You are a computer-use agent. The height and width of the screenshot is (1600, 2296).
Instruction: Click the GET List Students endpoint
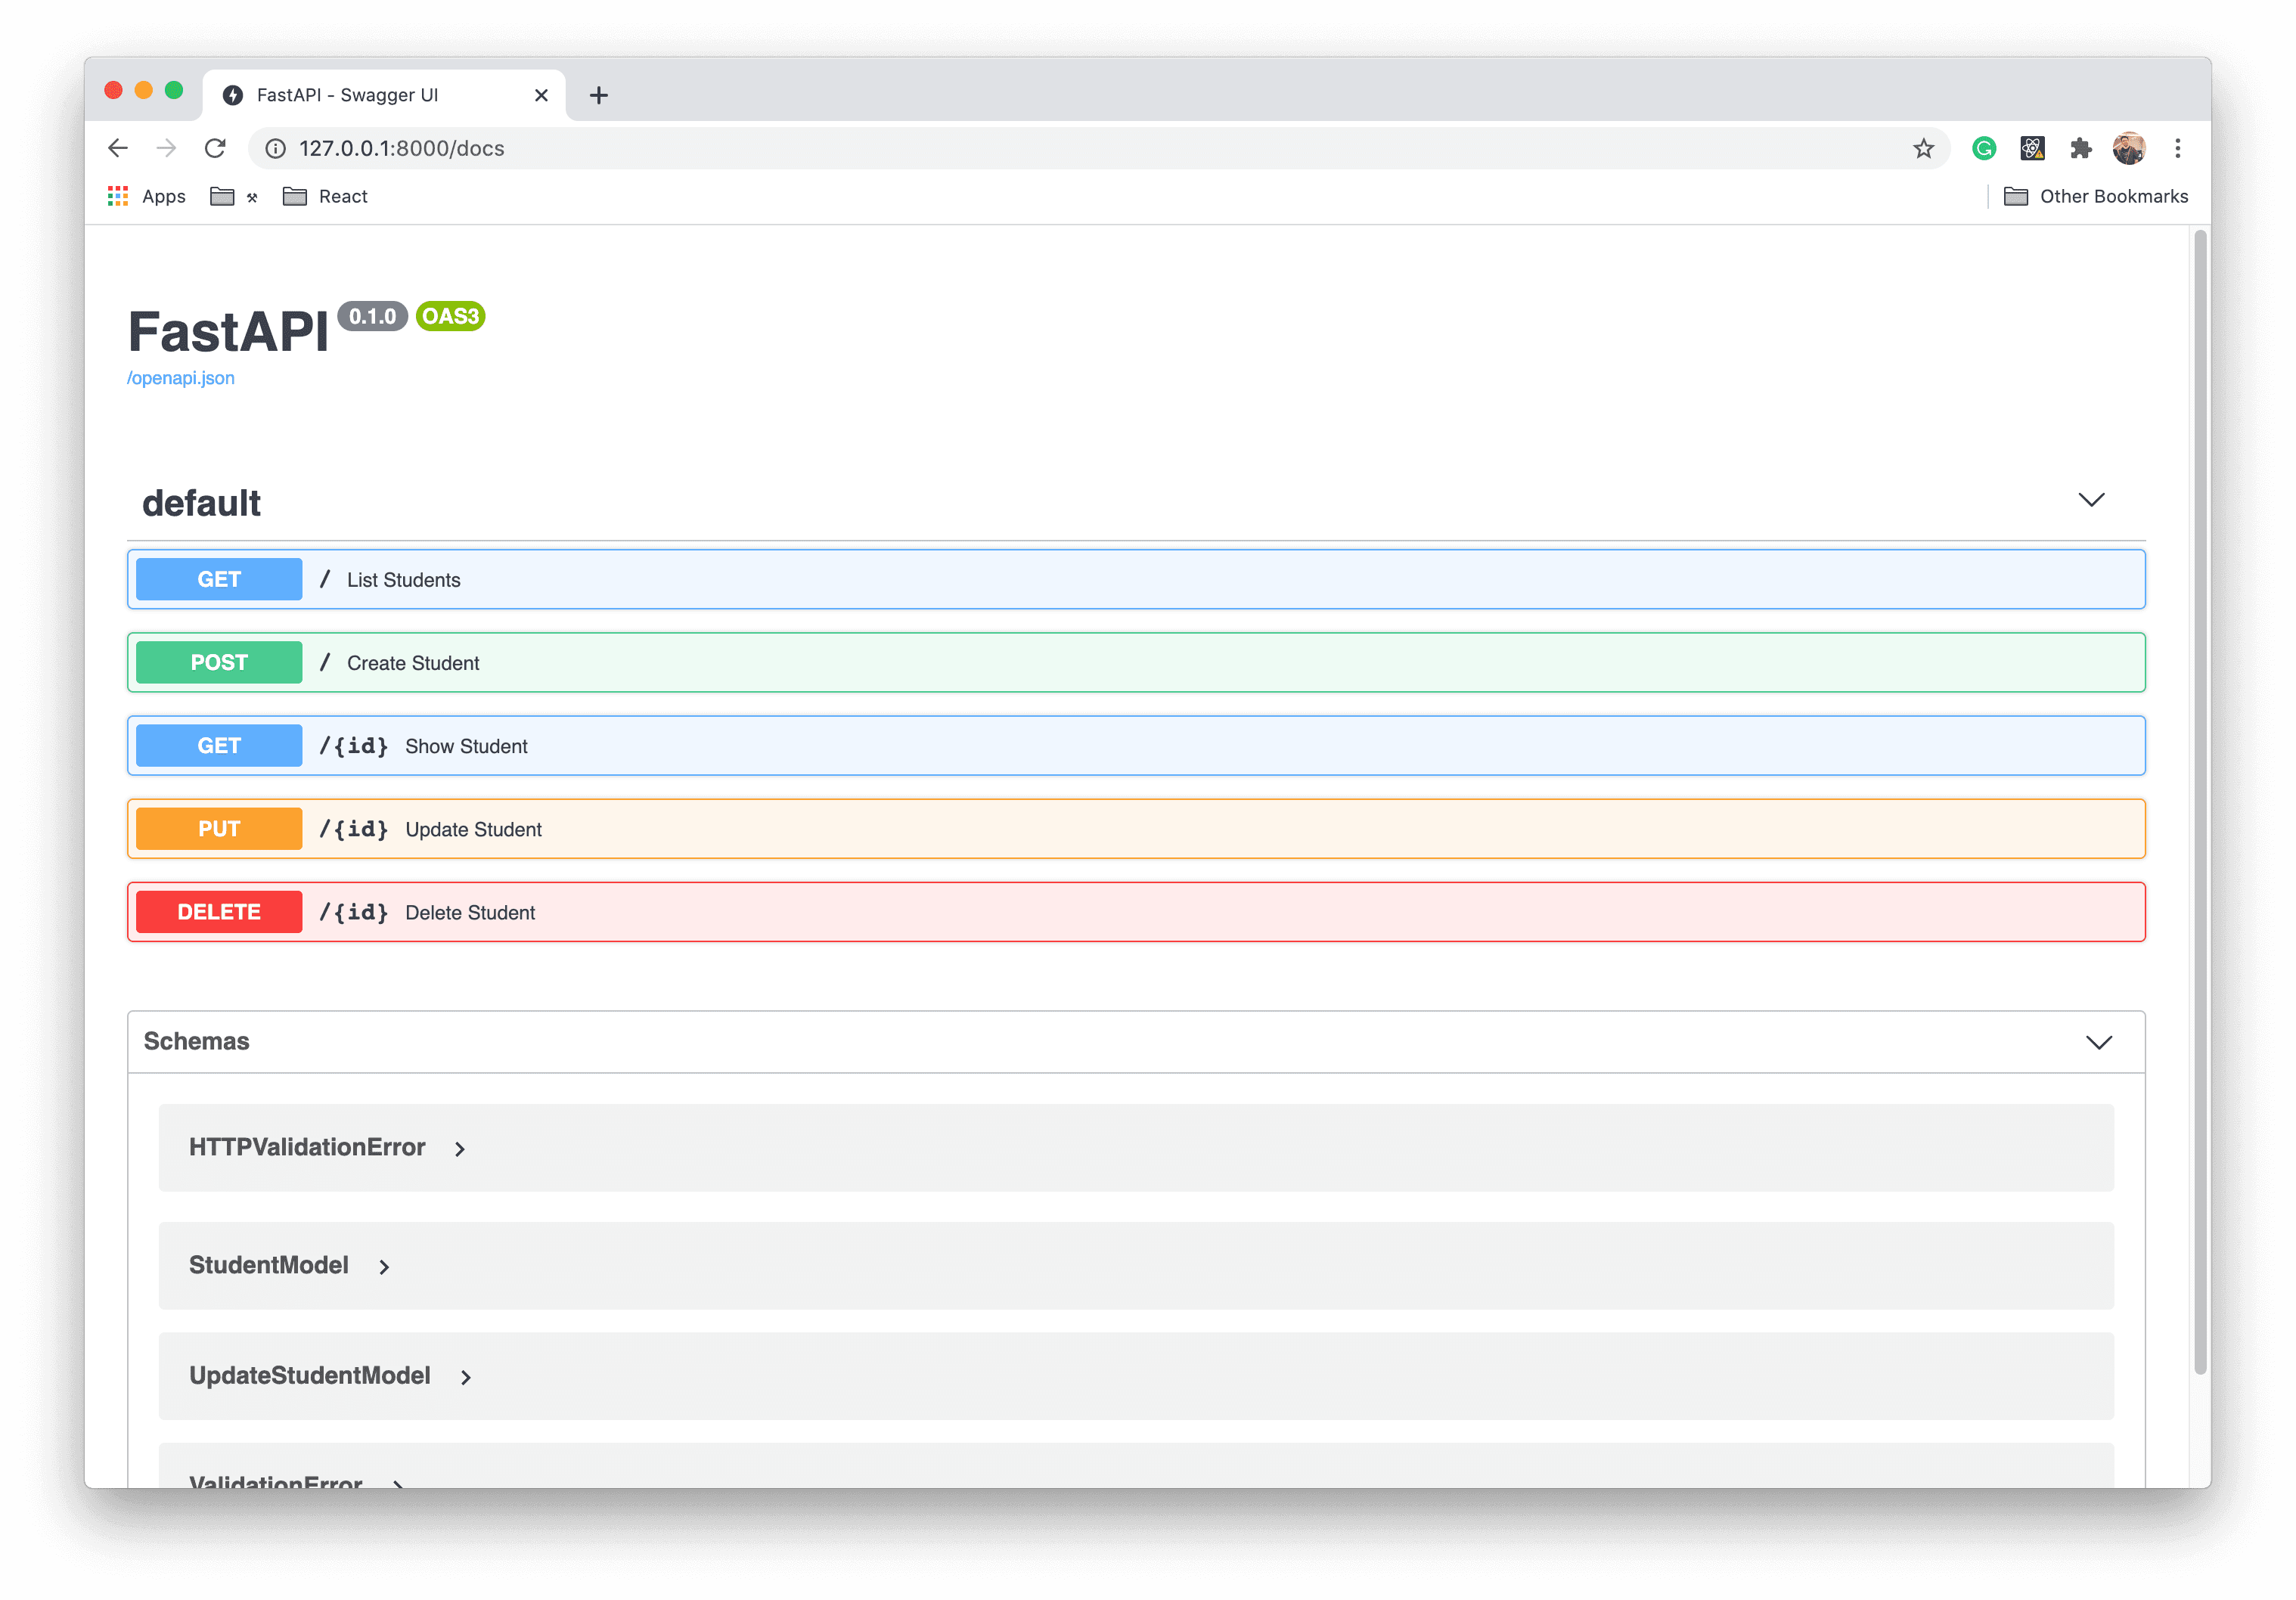click(1136, 579)
